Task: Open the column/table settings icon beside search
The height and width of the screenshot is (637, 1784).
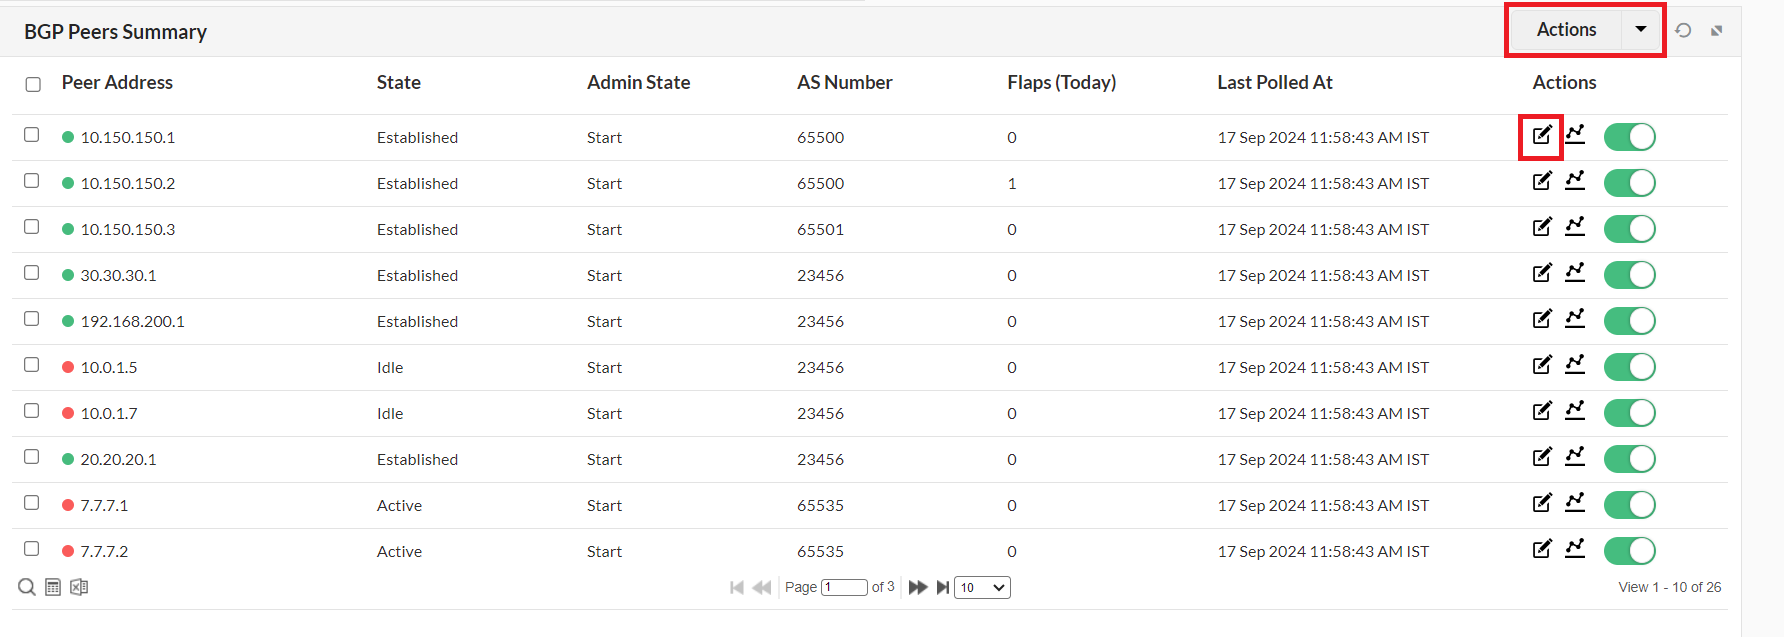Action: (x=52, y=587)
